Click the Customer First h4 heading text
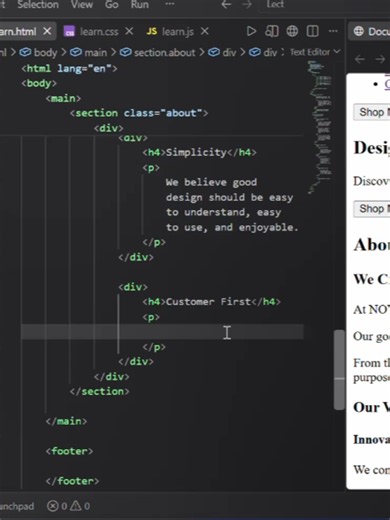Viewport: 390px width, 520px height. 208,302
